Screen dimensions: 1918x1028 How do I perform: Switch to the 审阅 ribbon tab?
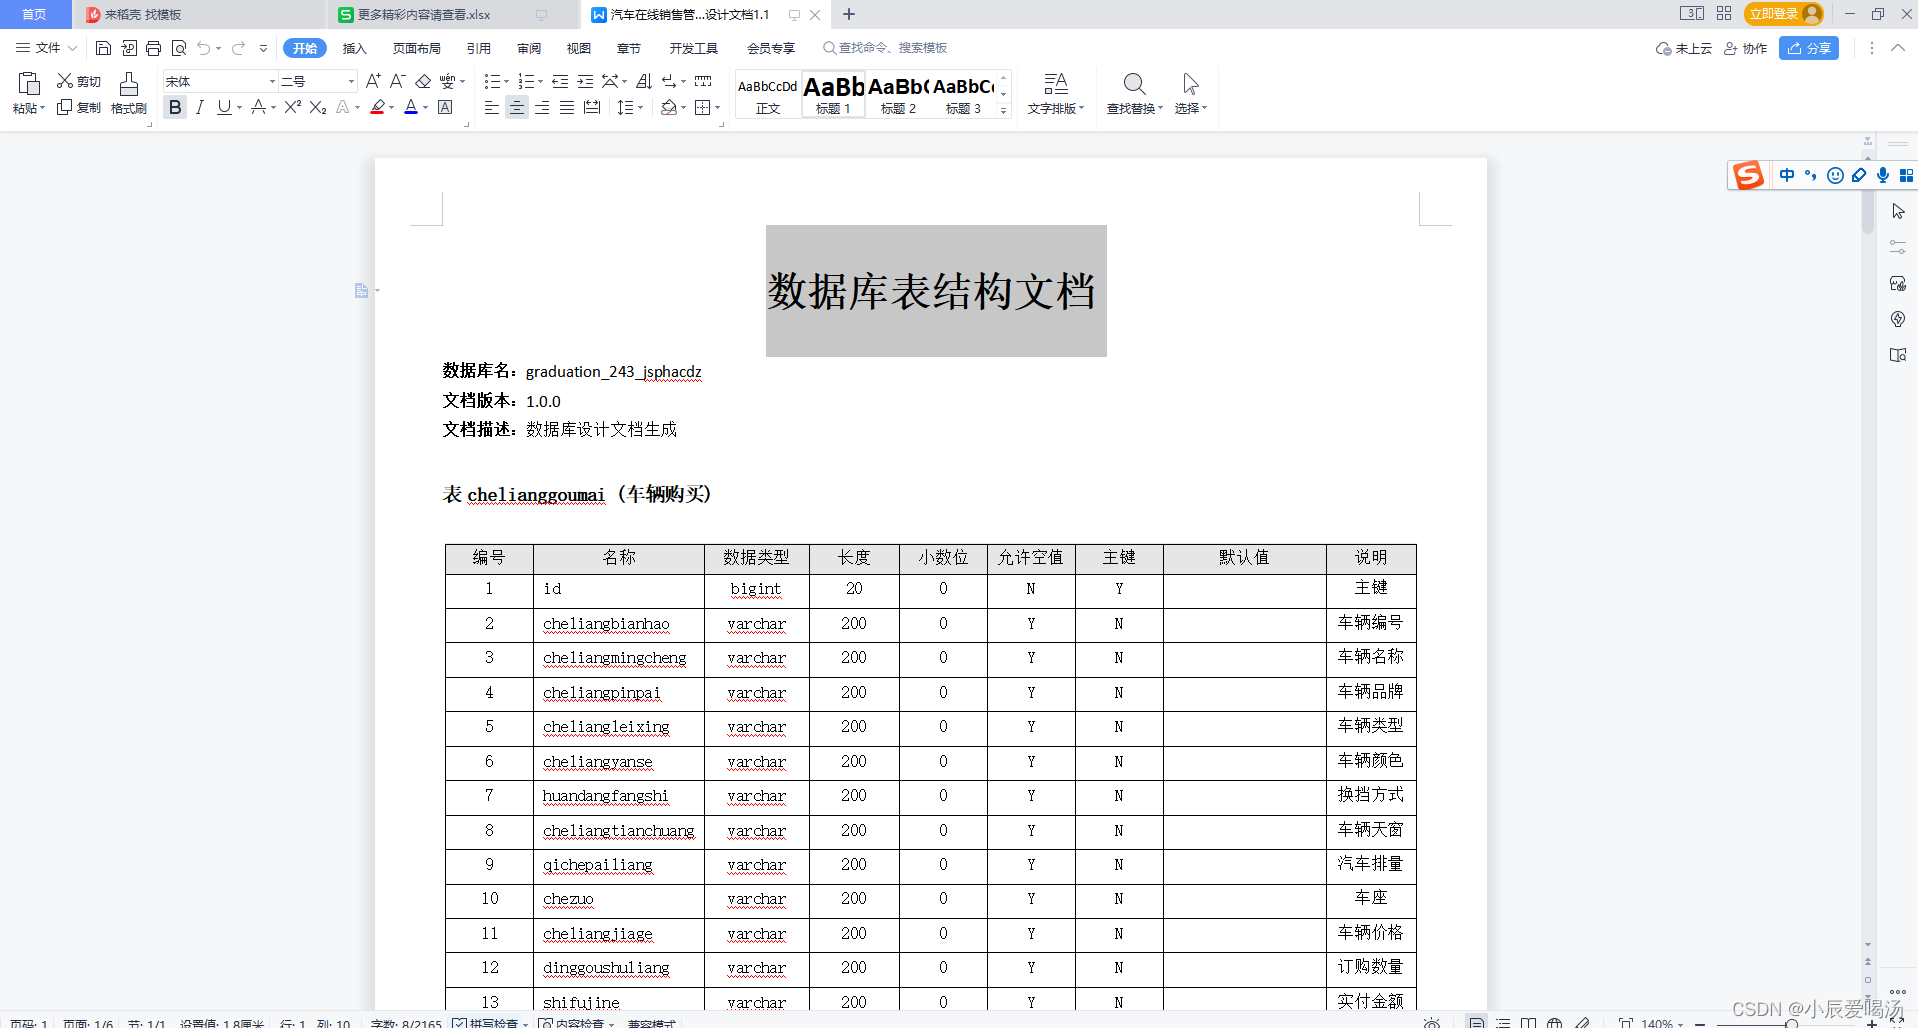click(x=529, y=47)
